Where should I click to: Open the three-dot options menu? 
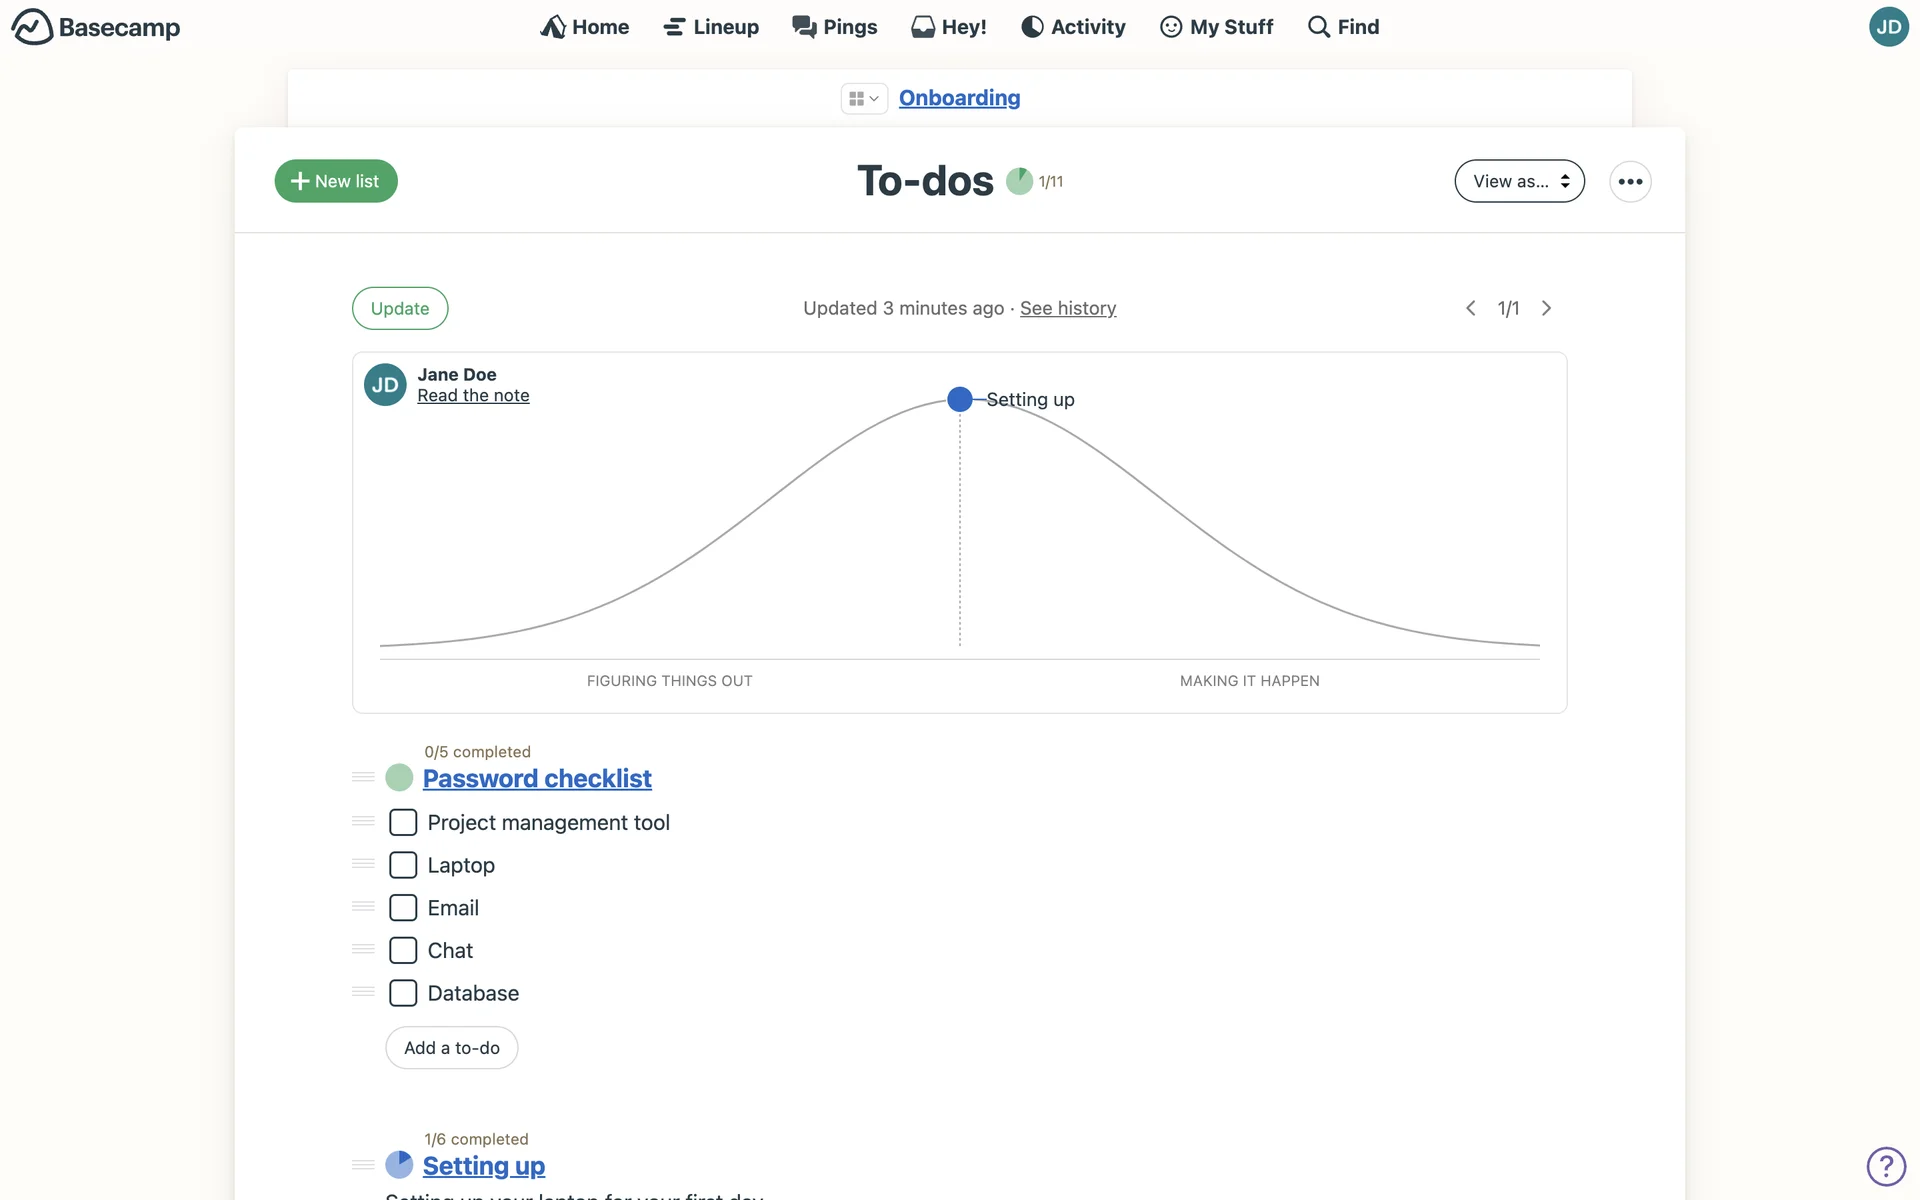[x=1630, y=181]
